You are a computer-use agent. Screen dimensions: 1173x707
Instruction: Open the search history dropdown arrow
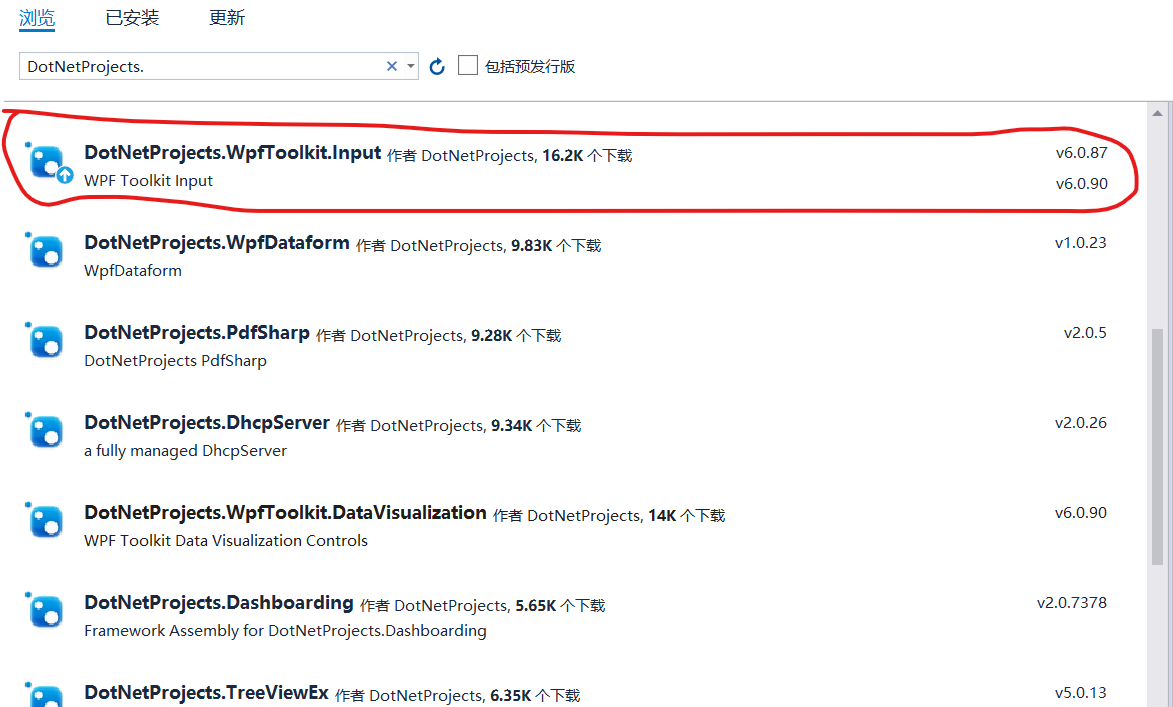[x=409, y=65]
